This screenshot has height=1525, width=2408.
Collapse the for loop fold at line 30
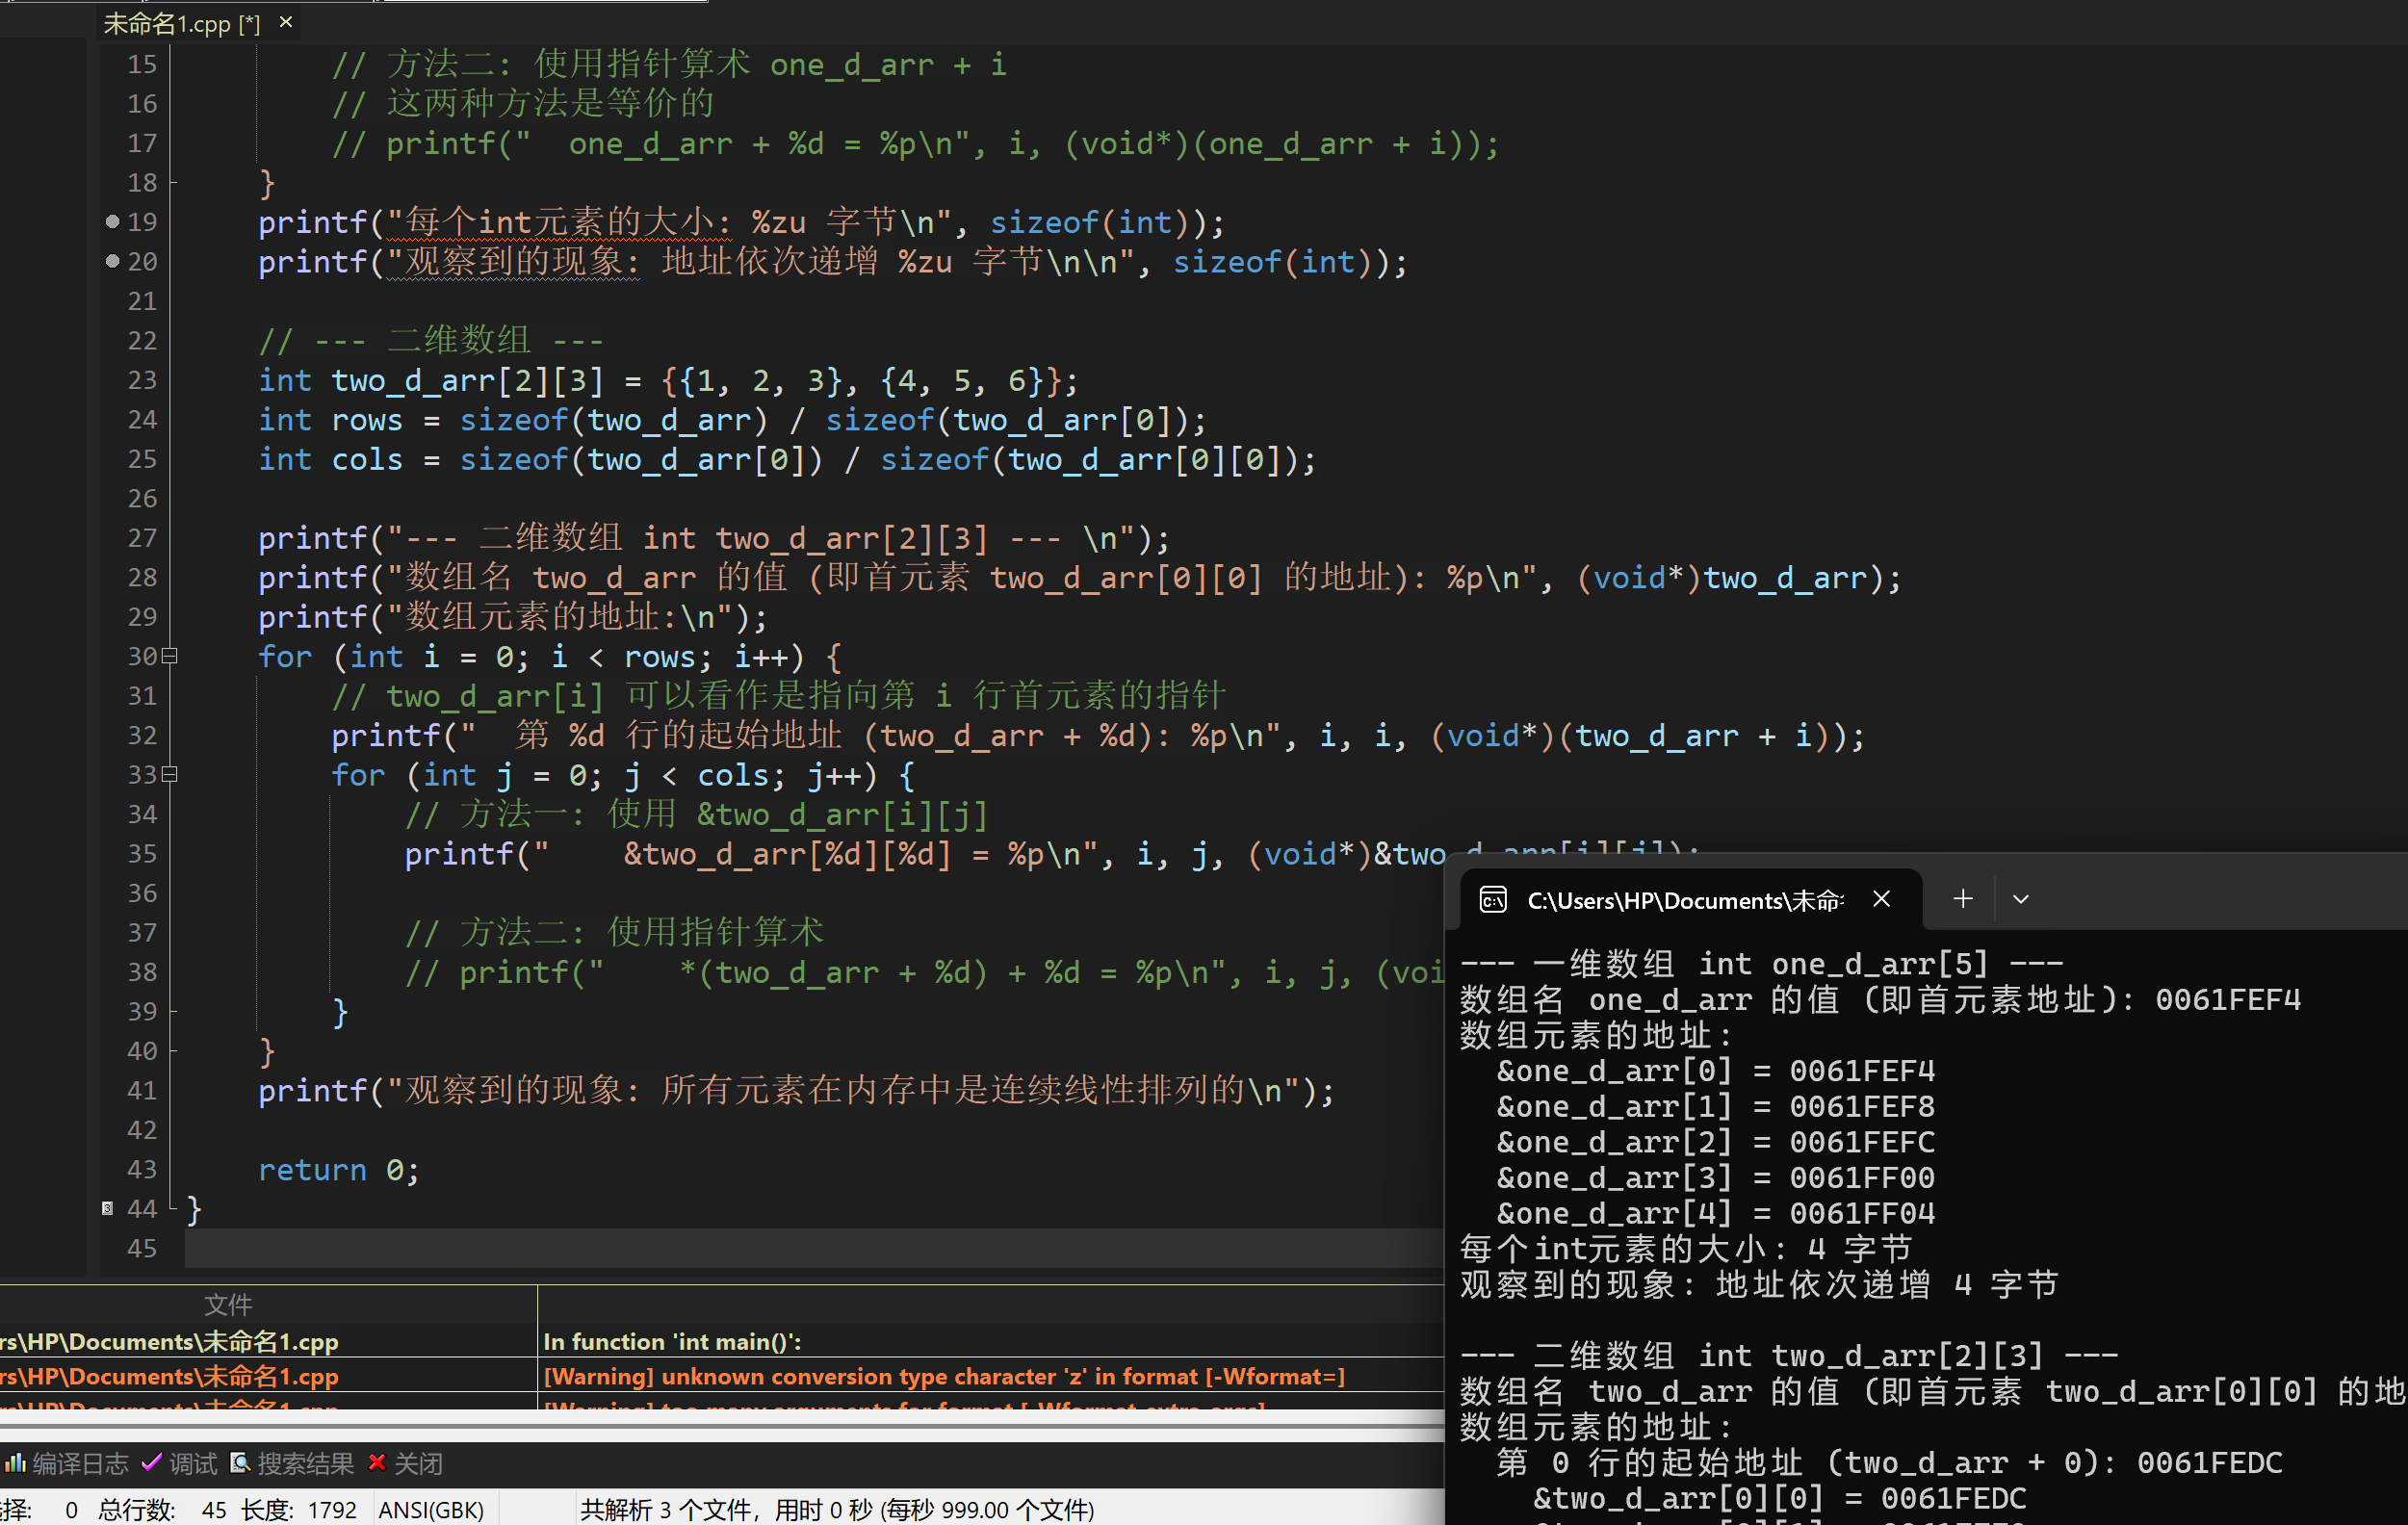(170, 656)
